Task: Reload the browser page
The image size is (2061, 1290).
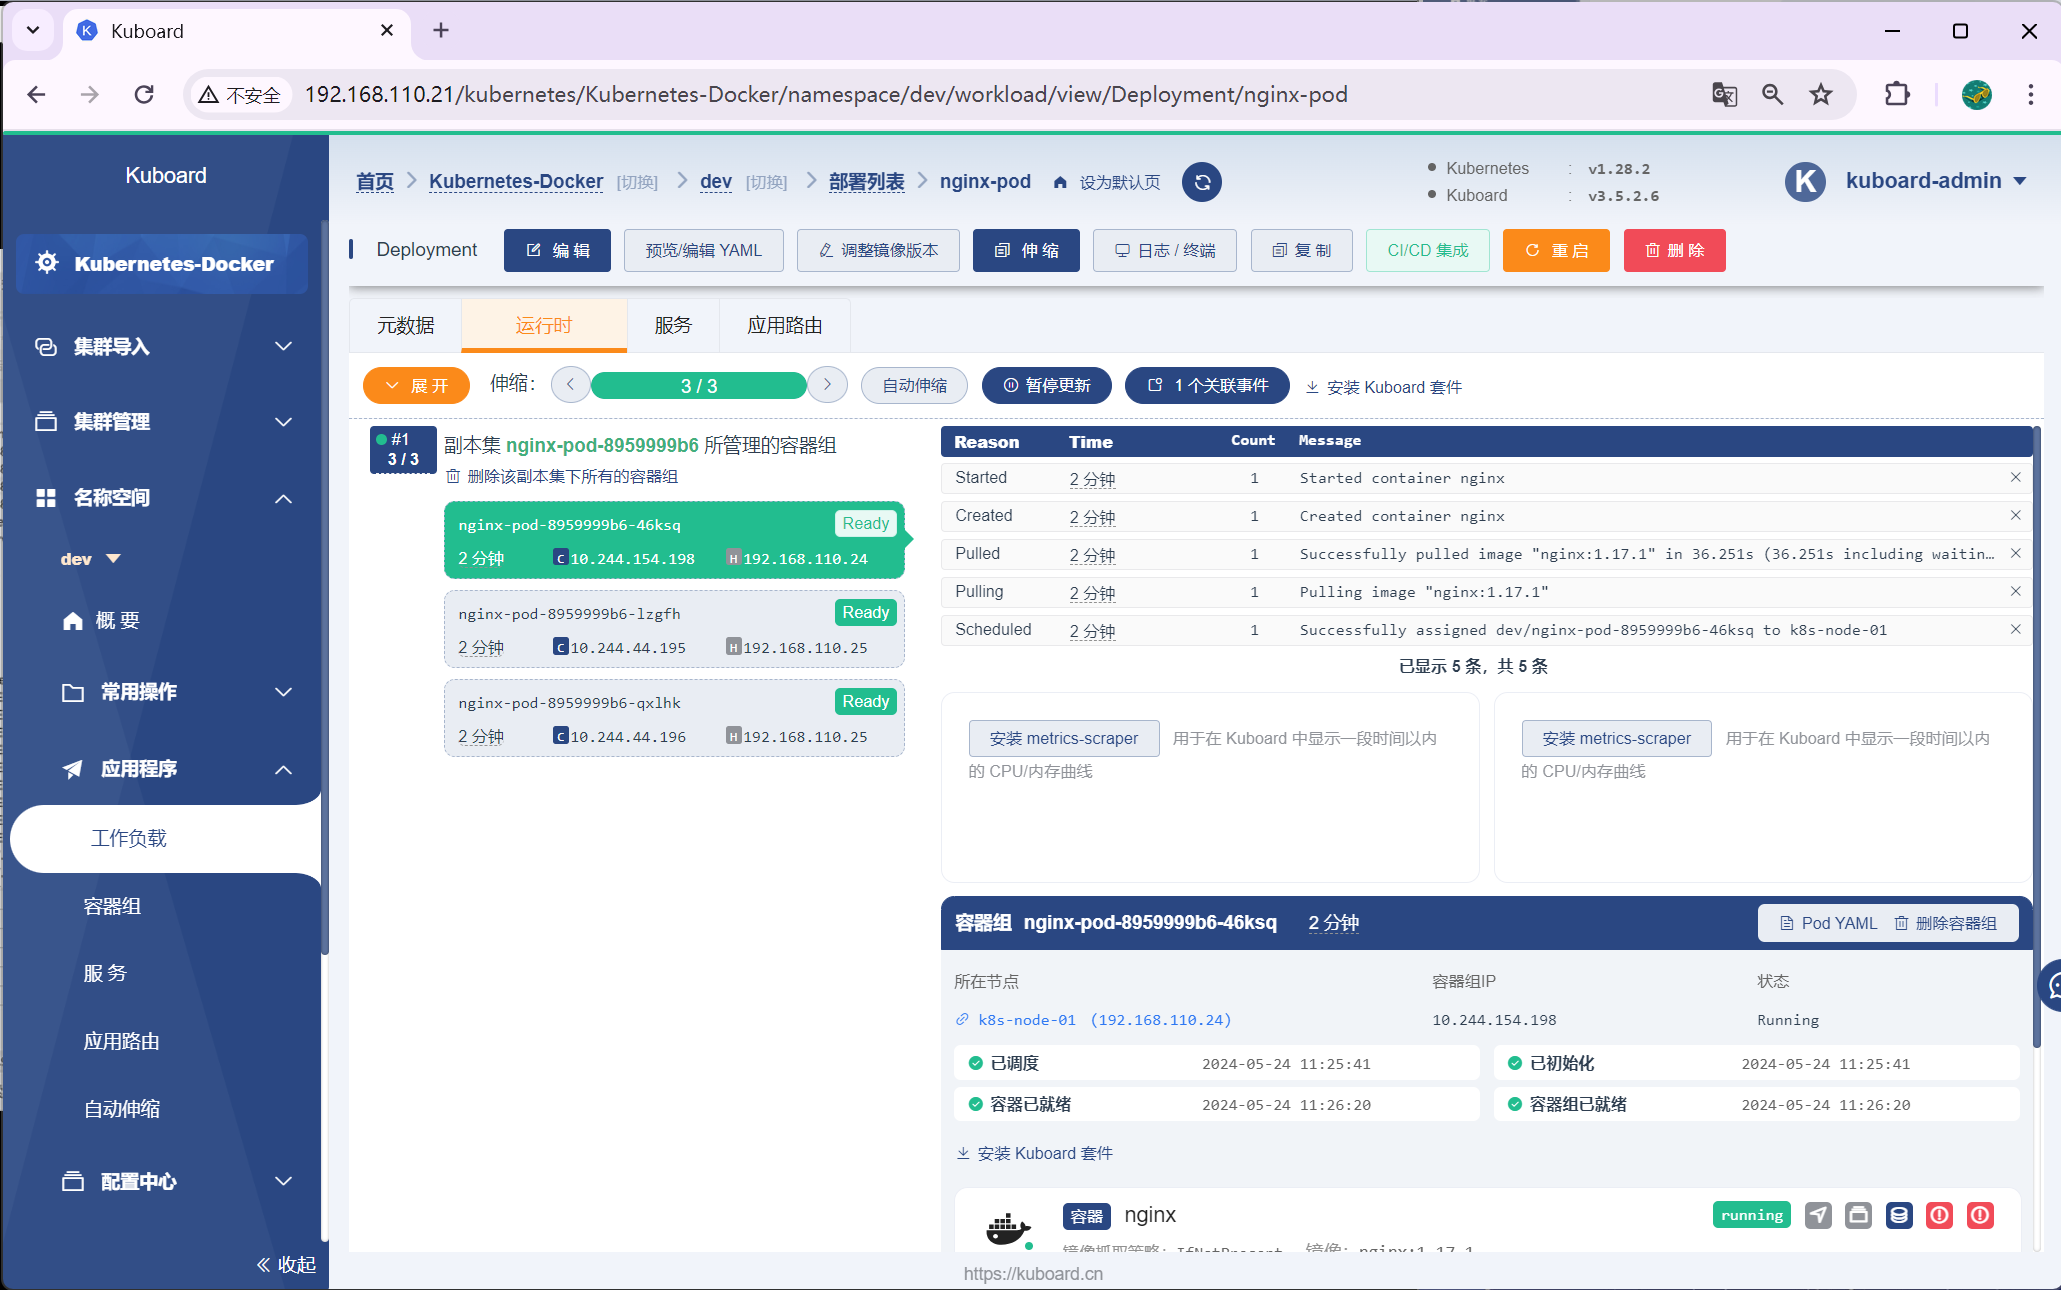Action: [144, 94]
